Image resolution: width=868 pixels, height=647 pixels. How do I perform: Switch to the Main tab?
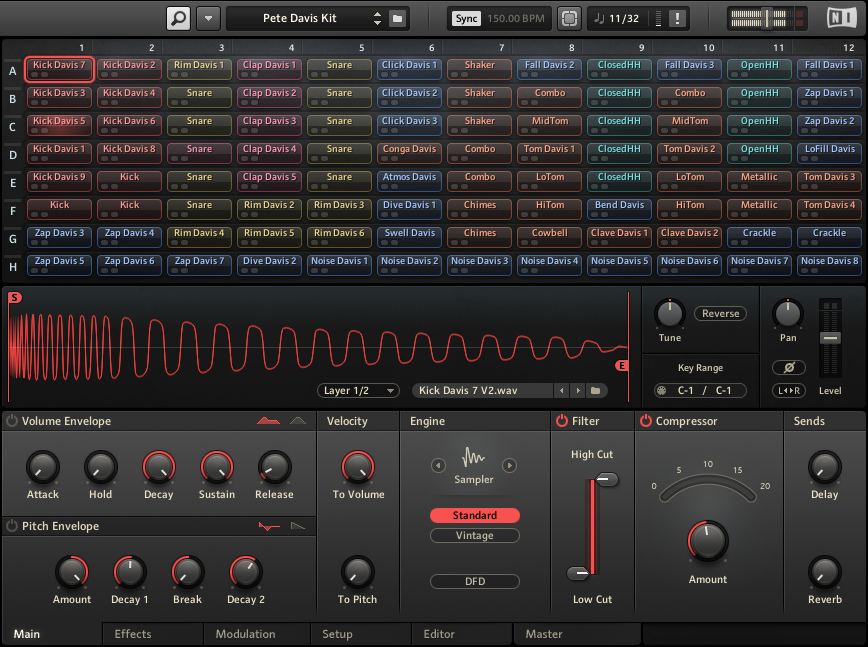[x=52, y=634]
